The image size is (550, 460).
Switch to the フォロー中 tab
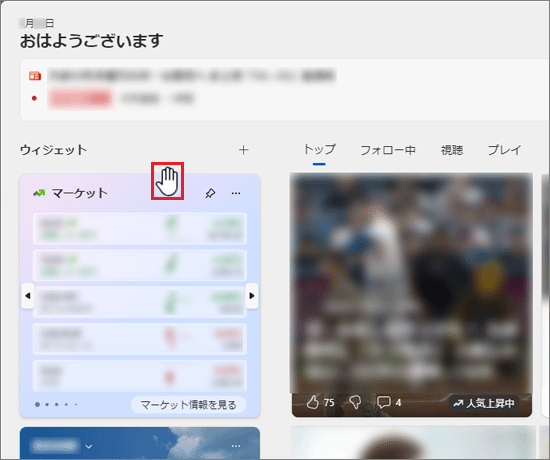coord(388,150)
